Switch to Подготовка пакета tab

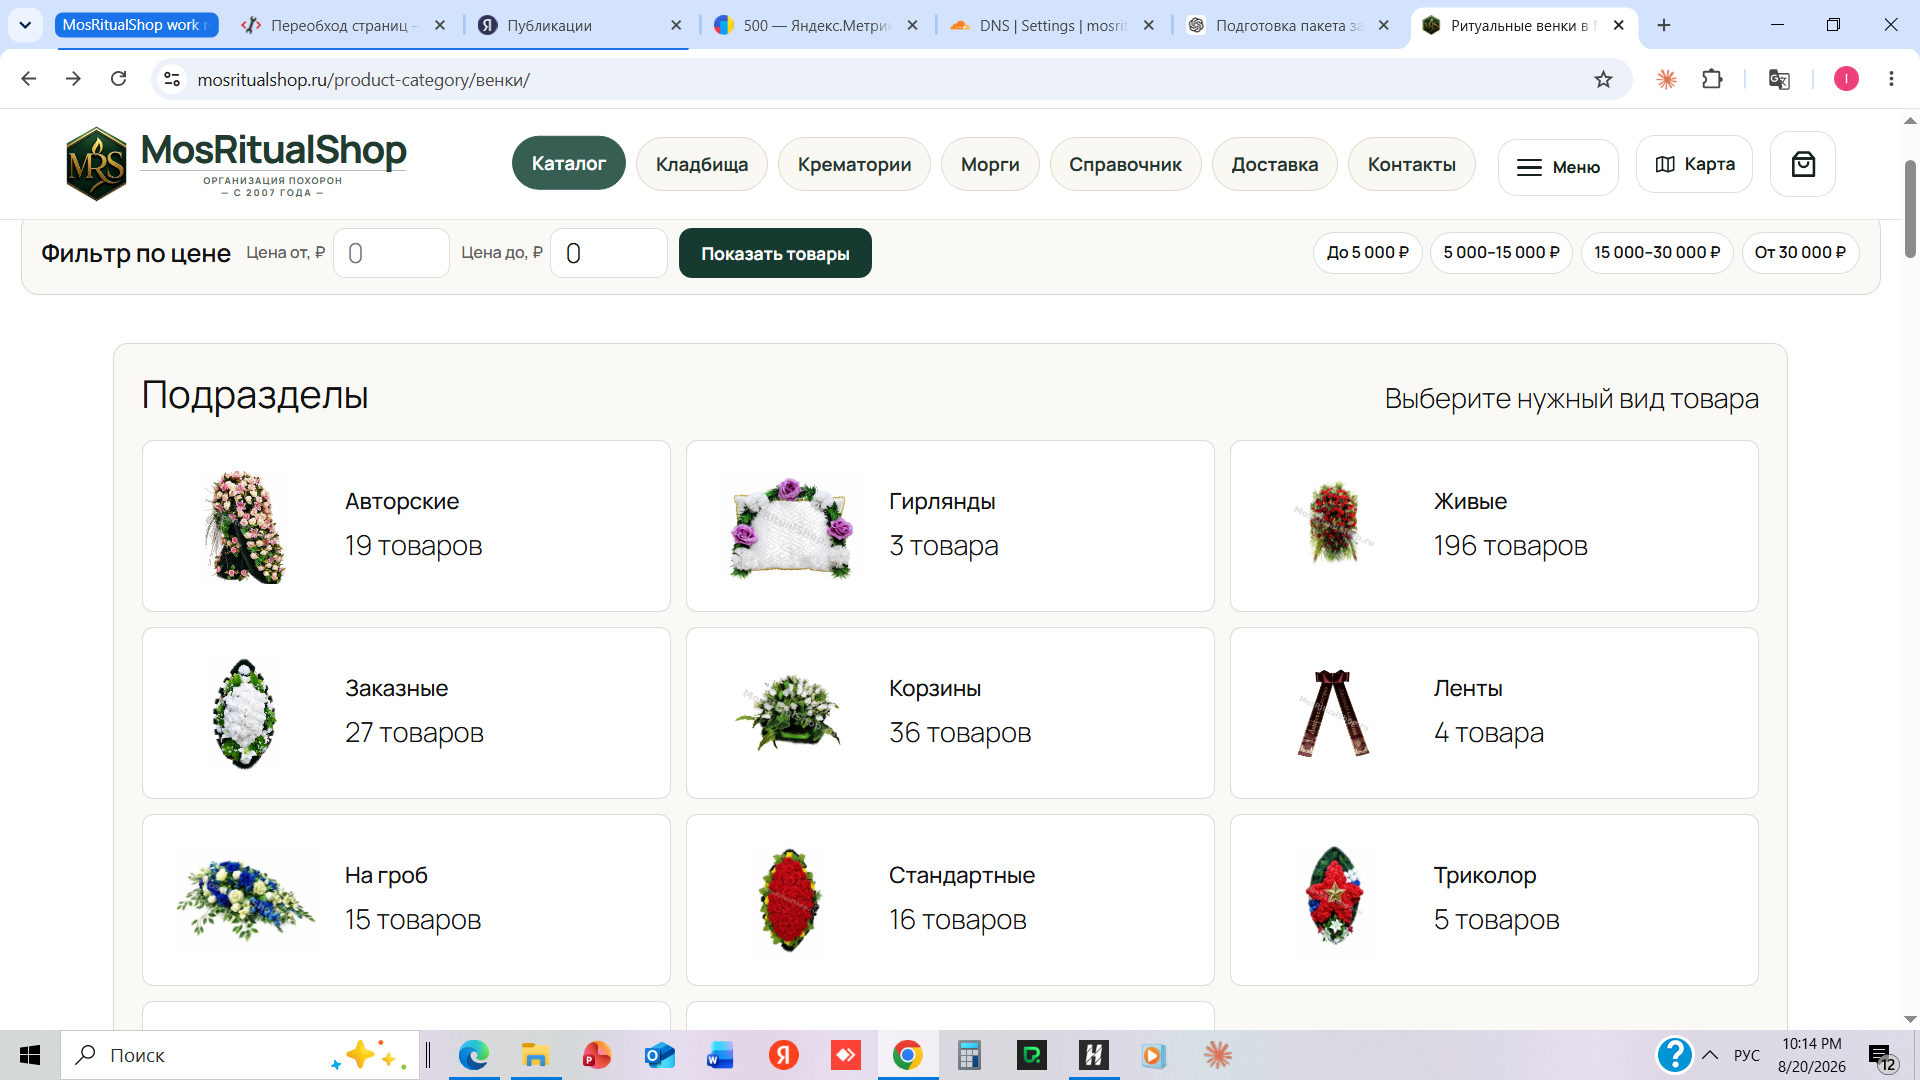(x=1288, y=25)
